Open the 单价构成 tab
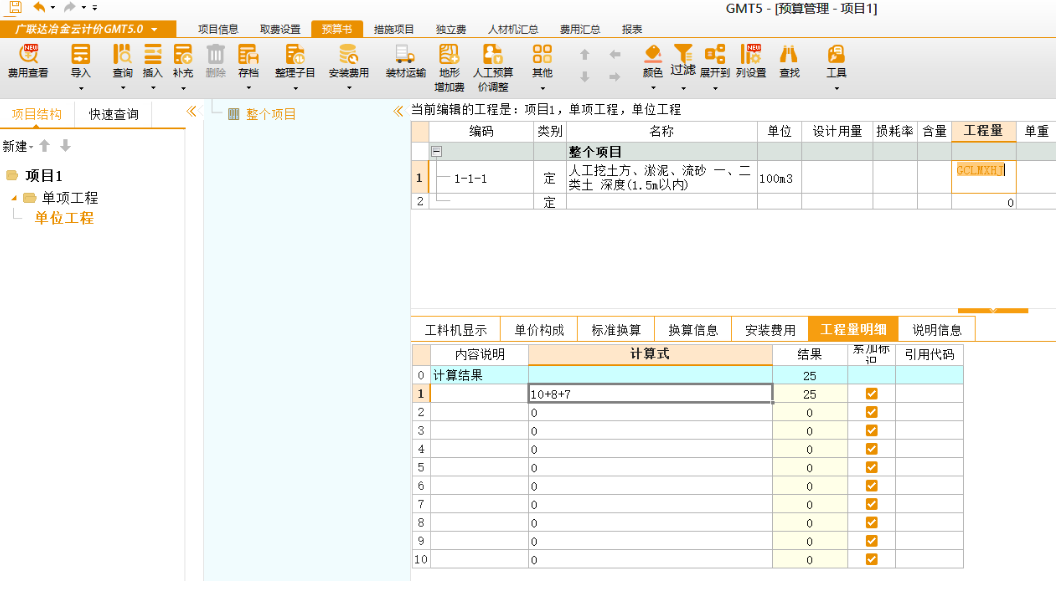The image size is (1057, 589). tap(539, 330)
